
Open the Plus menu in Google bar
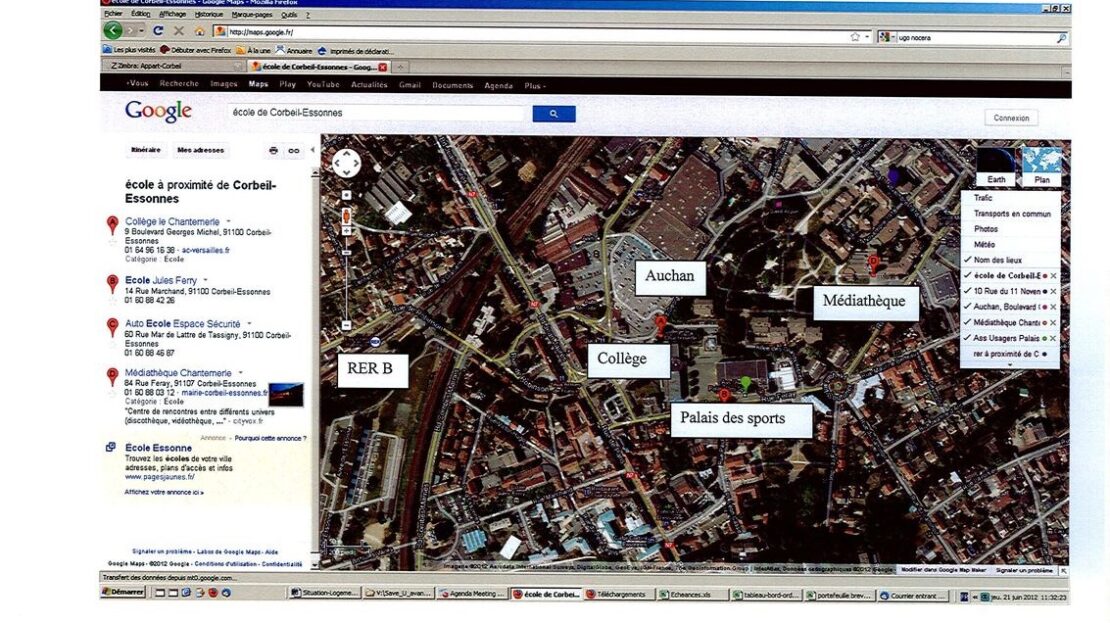point(535,86)
